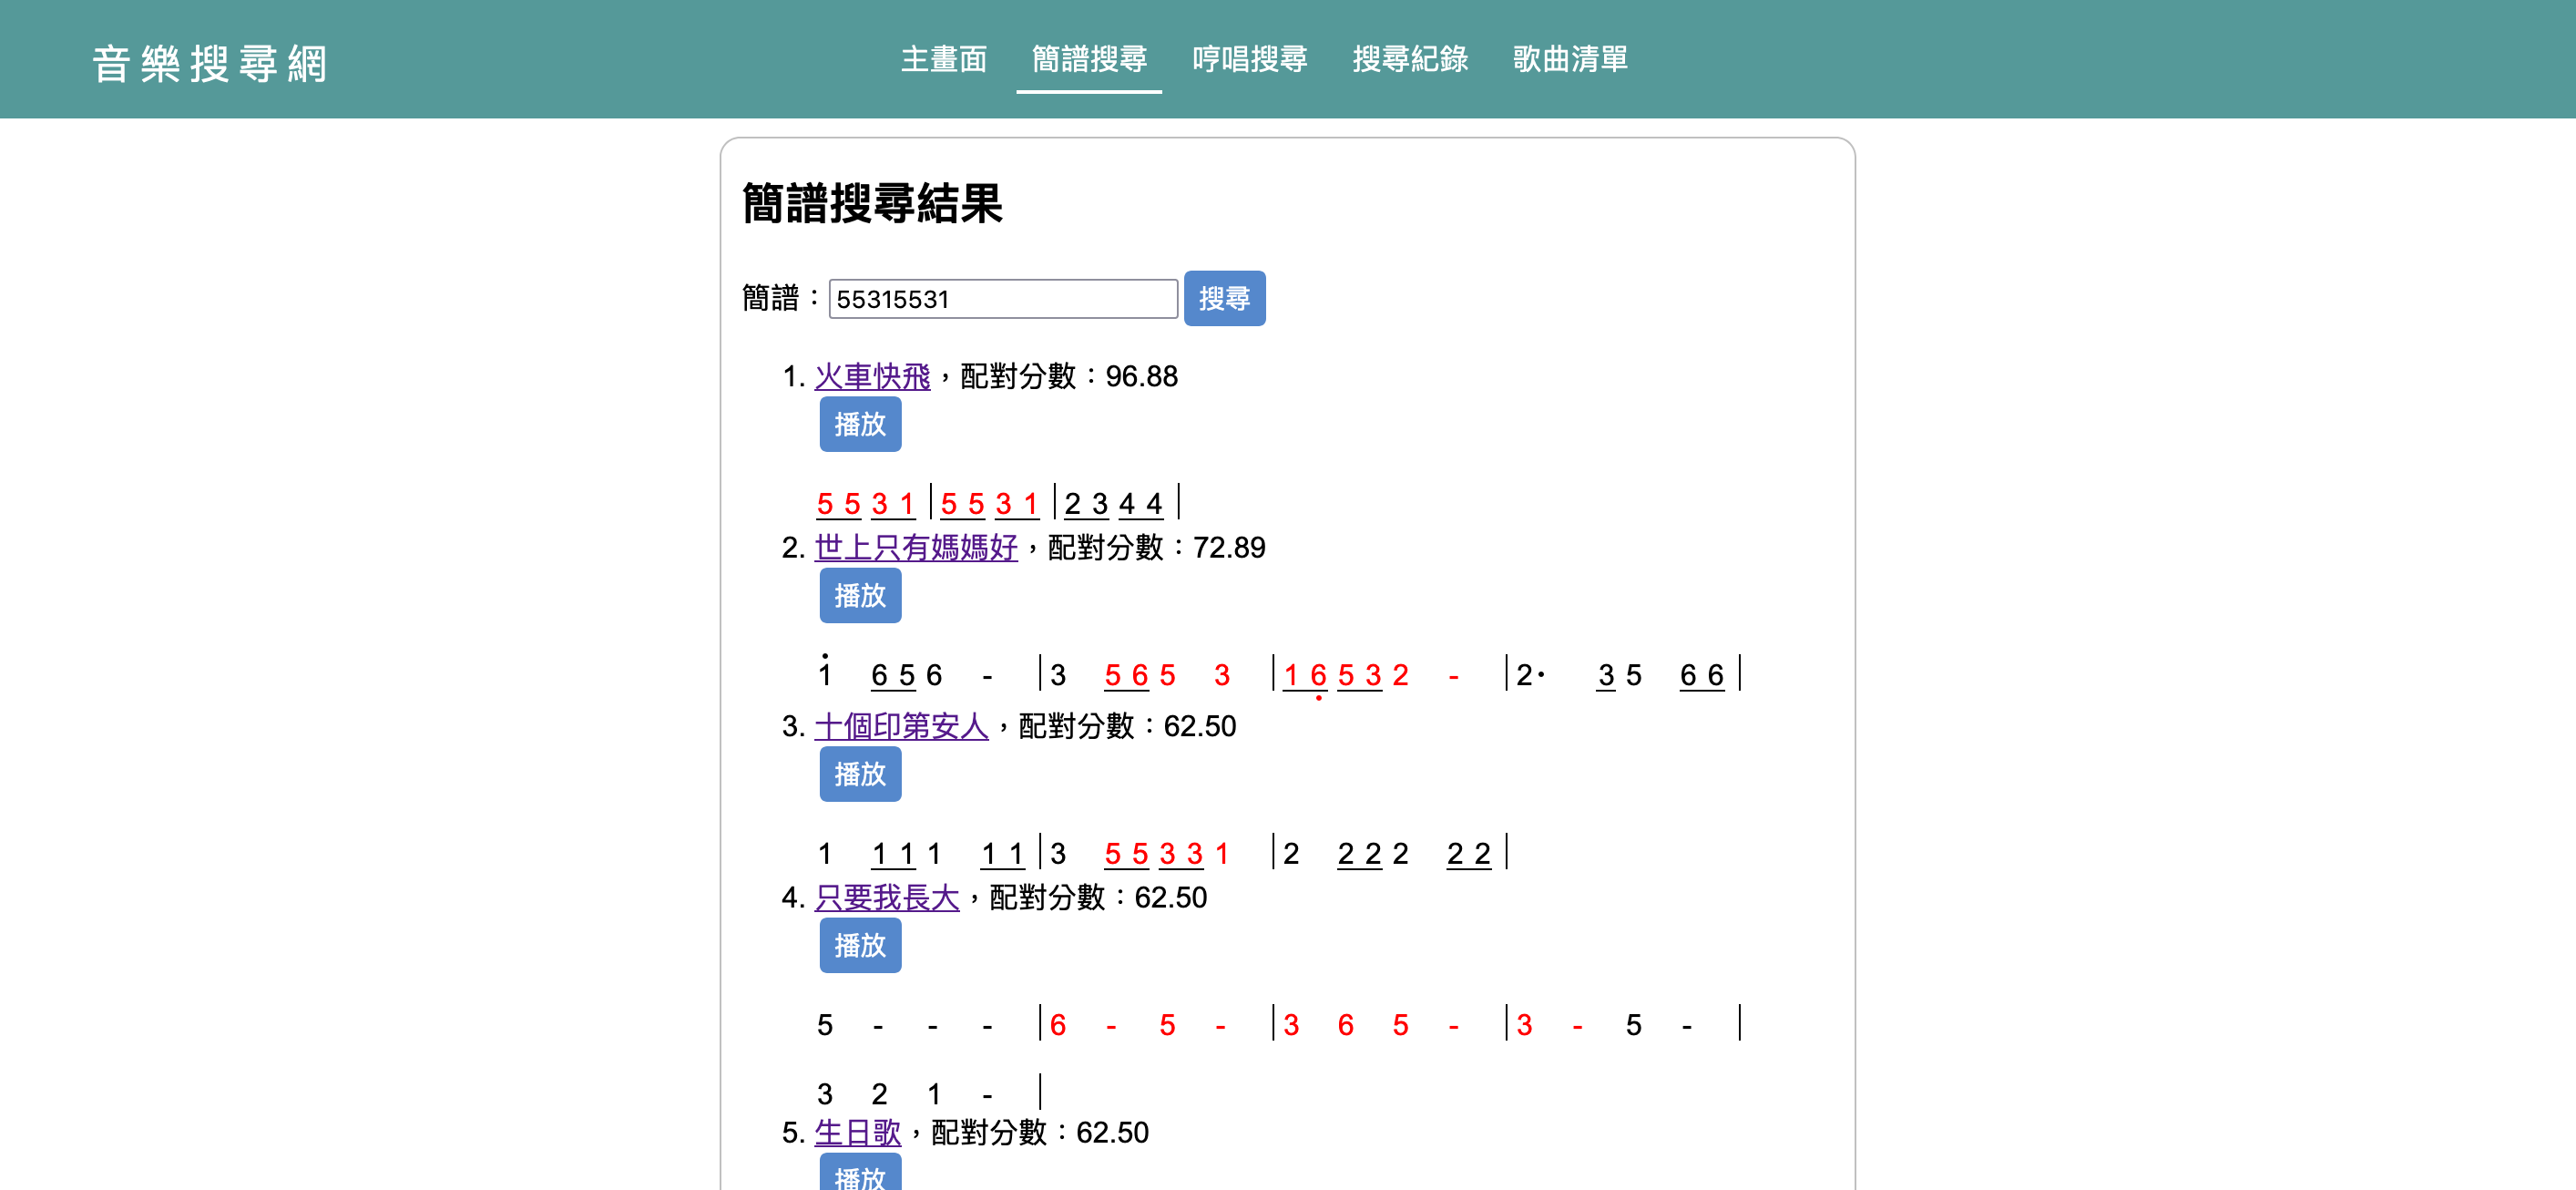Open the 世上只有媽媽好 song link
The height and width of the screenshot is (1190, 2576).
(915, 548)
